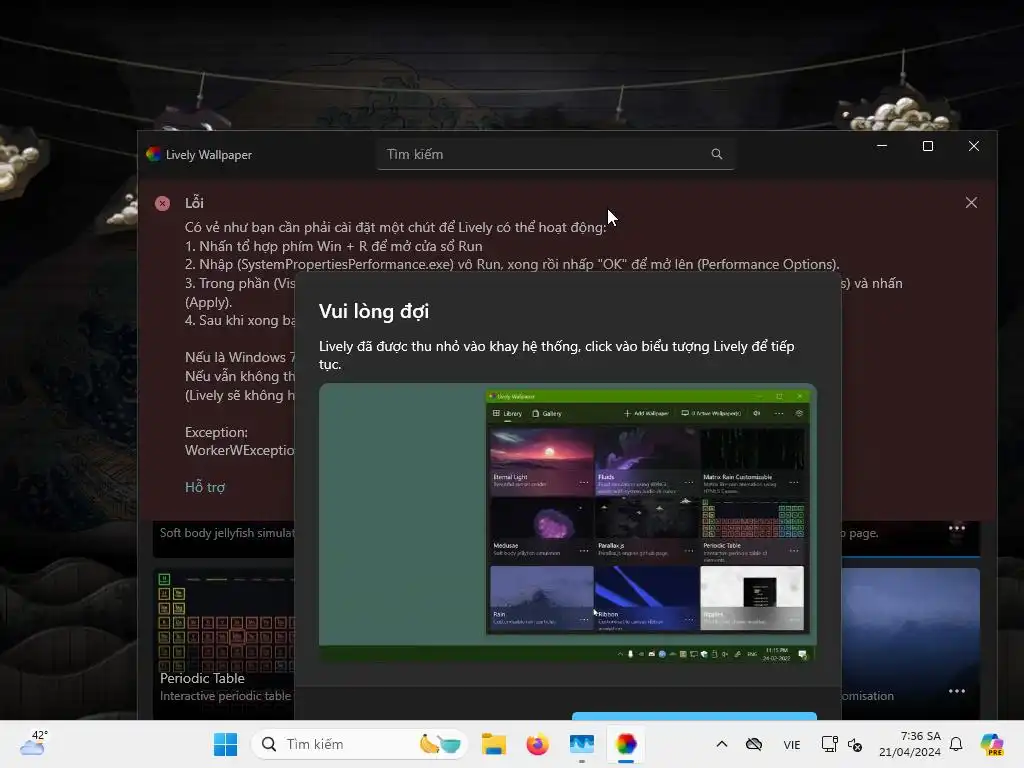
Task: Click the taskbar Tìm kiếm search box
Action: pyautogui.click(x=359, y=744)
